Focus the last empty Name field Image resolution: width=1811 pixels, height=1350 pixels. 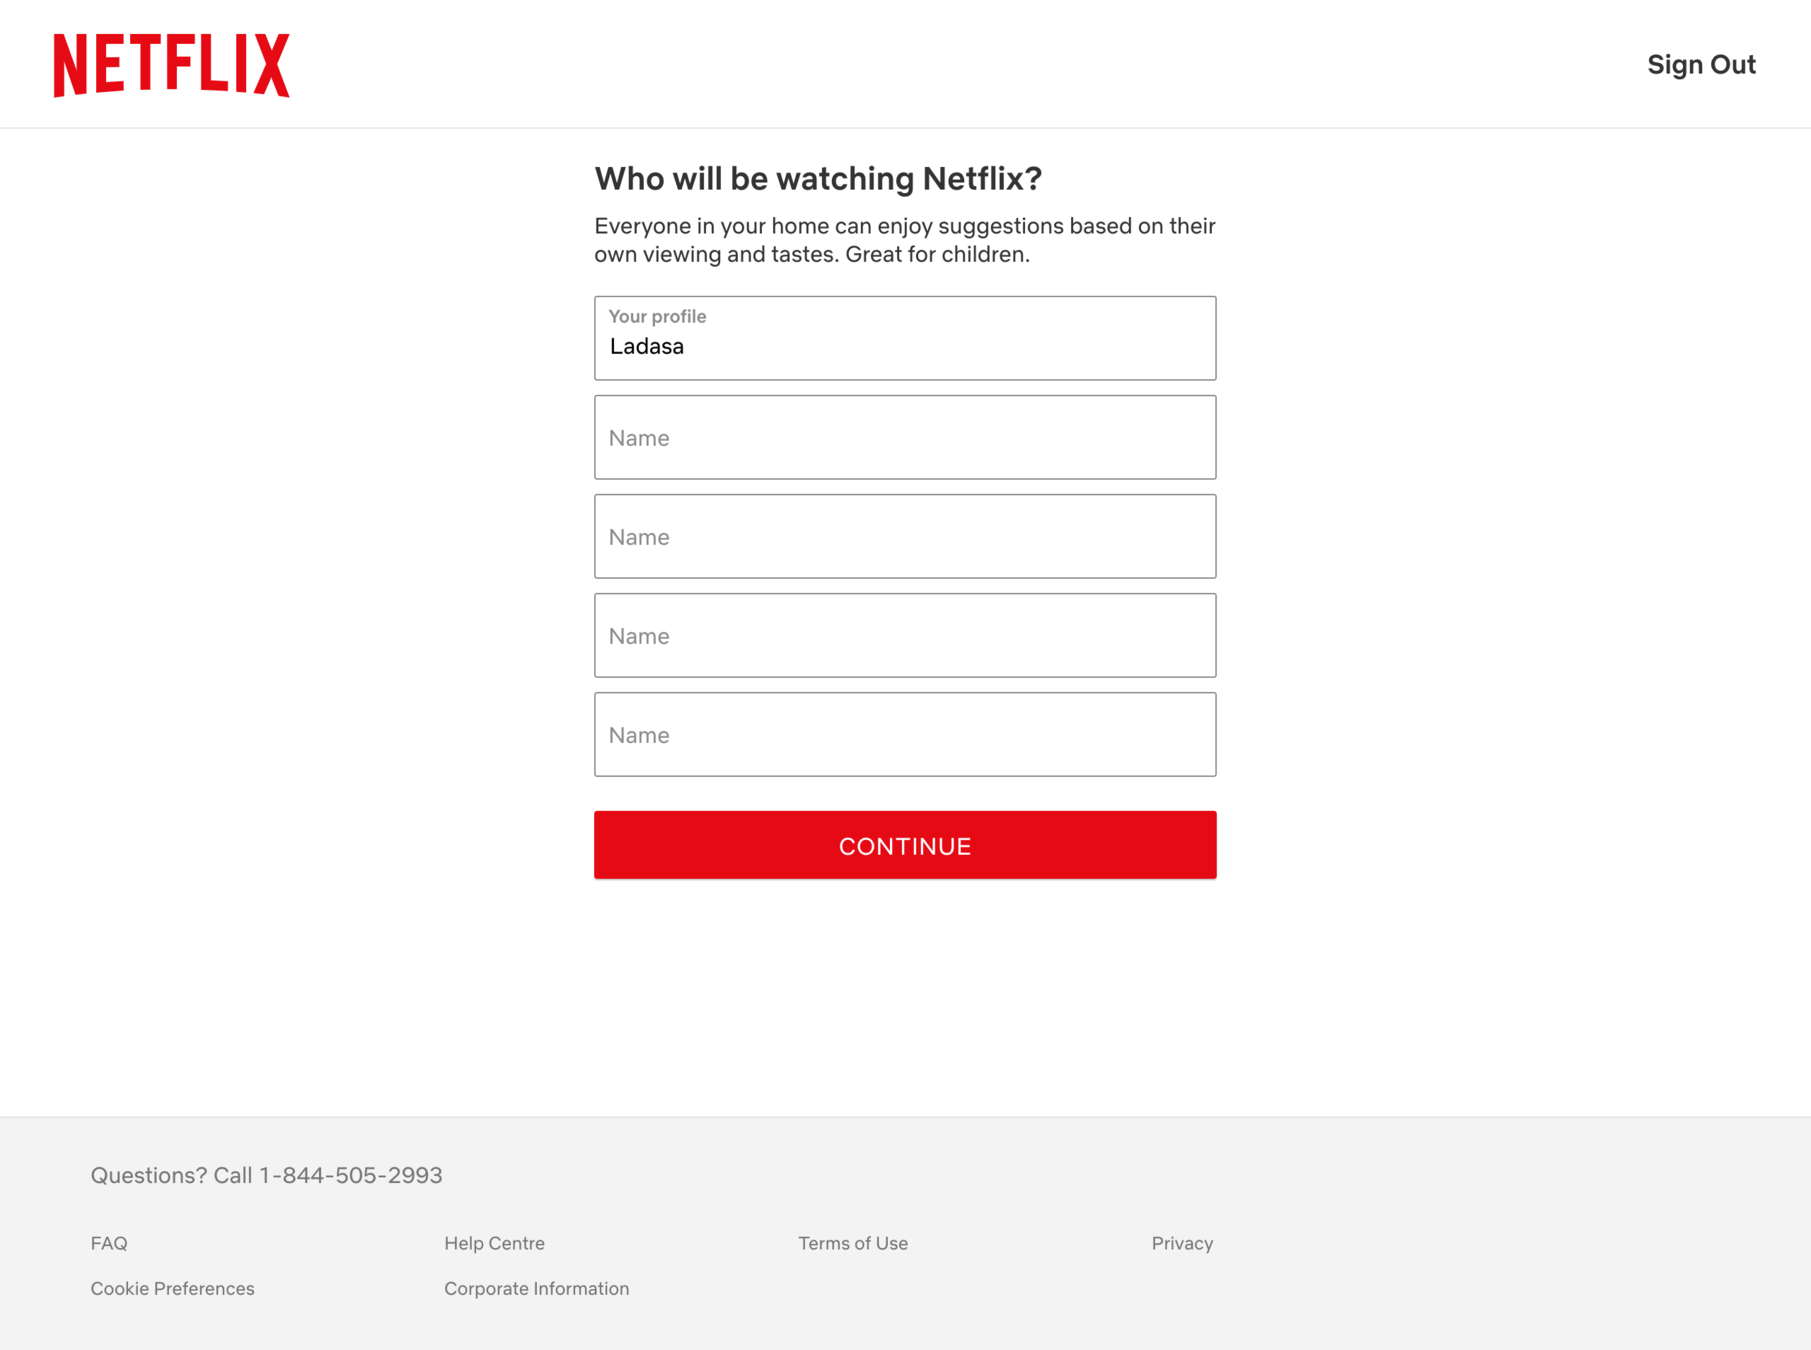(x=905, y=734)
